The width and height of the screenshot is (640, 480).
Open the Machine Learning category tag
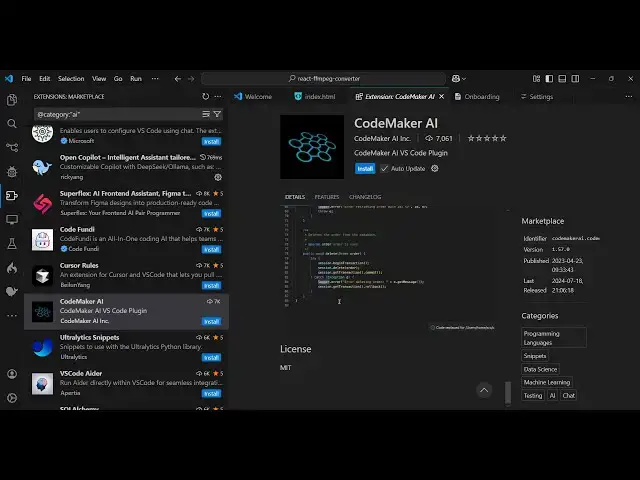point(547,382)
